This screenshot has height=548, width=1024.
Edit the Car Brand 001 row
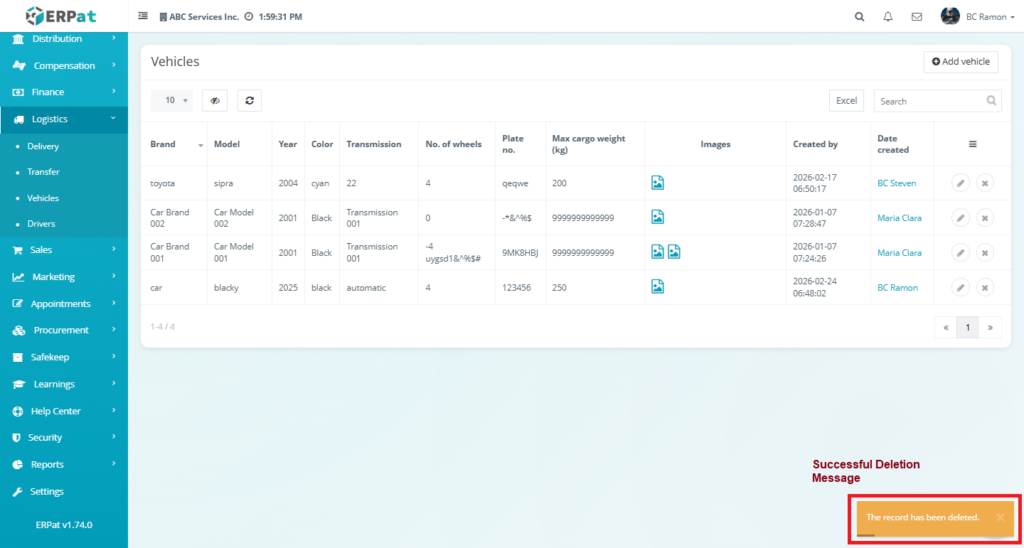tap(959, 253)
